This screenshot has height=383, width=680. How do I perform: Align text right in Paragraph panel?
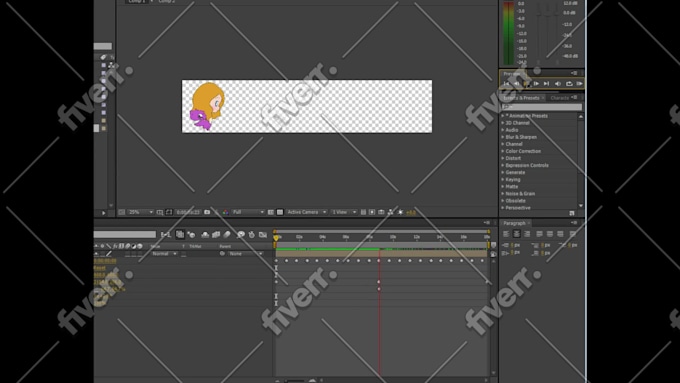pos(527,234)
